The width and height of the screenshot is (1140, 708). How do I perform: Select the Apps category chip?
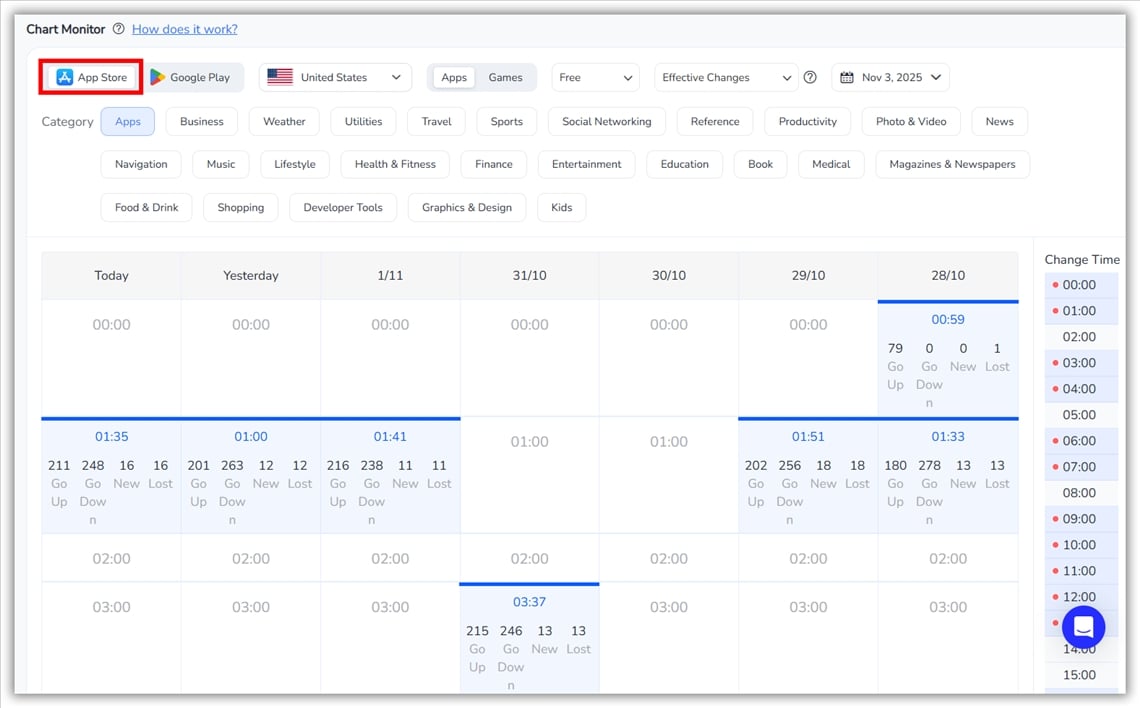point(128,121)
